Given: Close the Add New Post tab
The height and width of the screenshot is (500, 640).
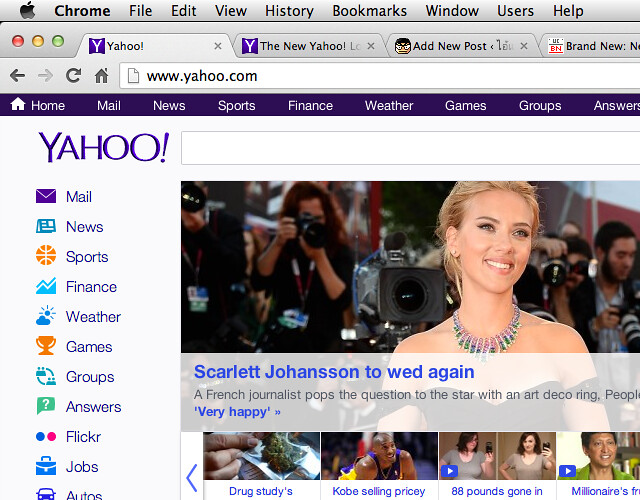Looking at the screenshot, I should (524, 46).
